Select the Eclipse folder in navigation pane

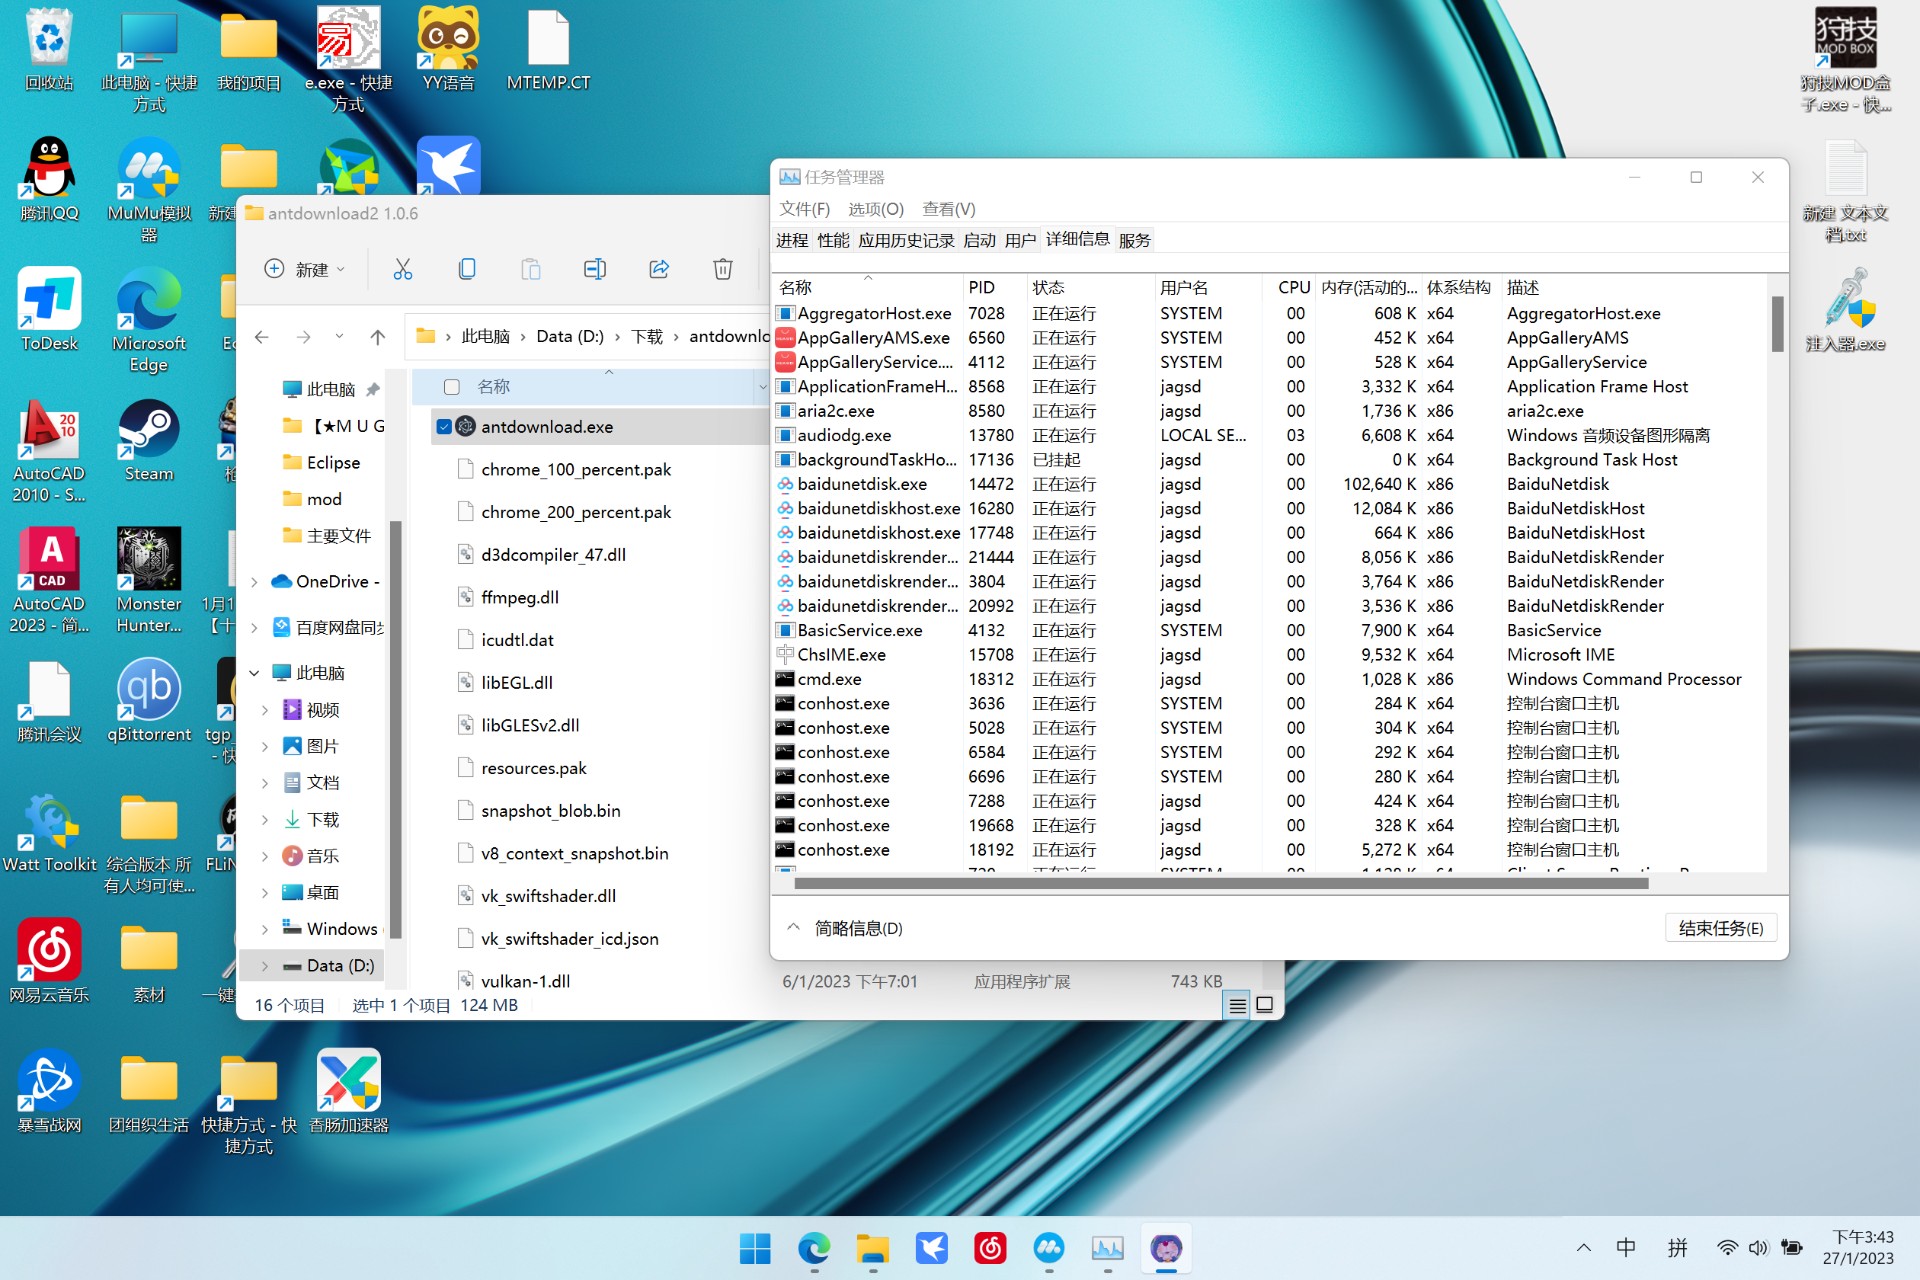pyautogui.click(x=333, y=463)
